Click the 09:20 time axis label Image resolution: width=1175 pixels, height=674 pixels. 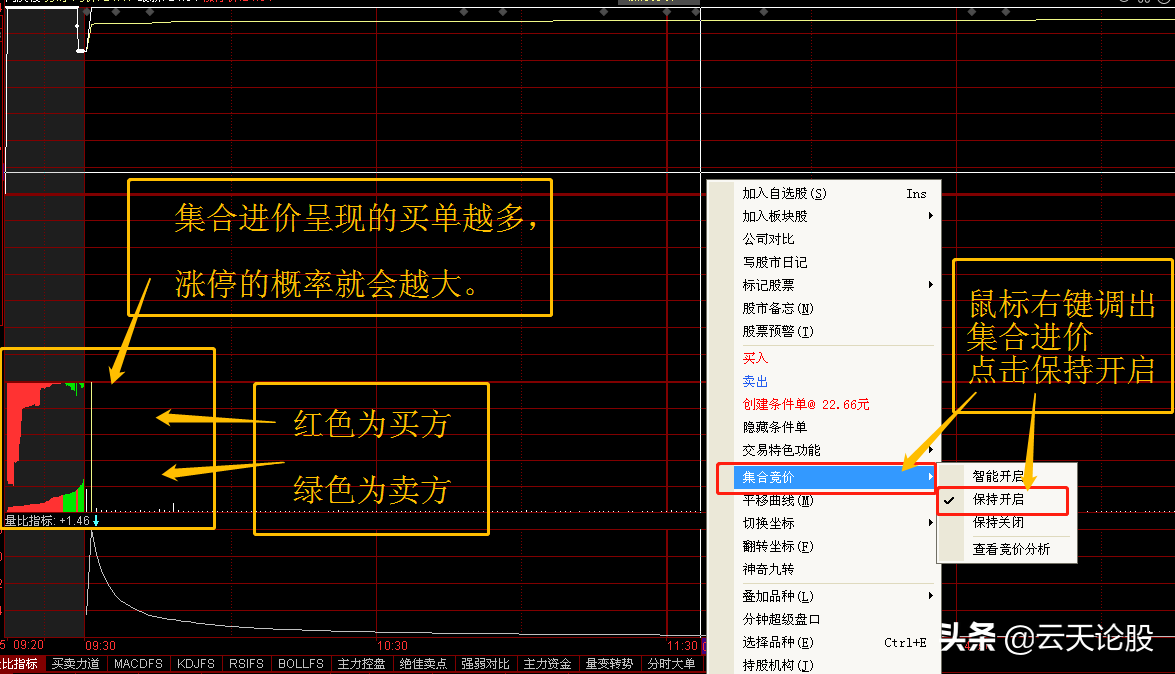(x=28, y=645)
